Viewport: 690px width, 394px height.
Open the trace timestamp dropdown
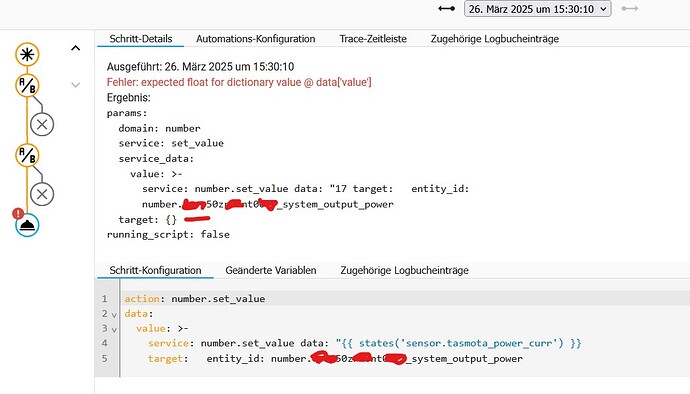point(537,9)
